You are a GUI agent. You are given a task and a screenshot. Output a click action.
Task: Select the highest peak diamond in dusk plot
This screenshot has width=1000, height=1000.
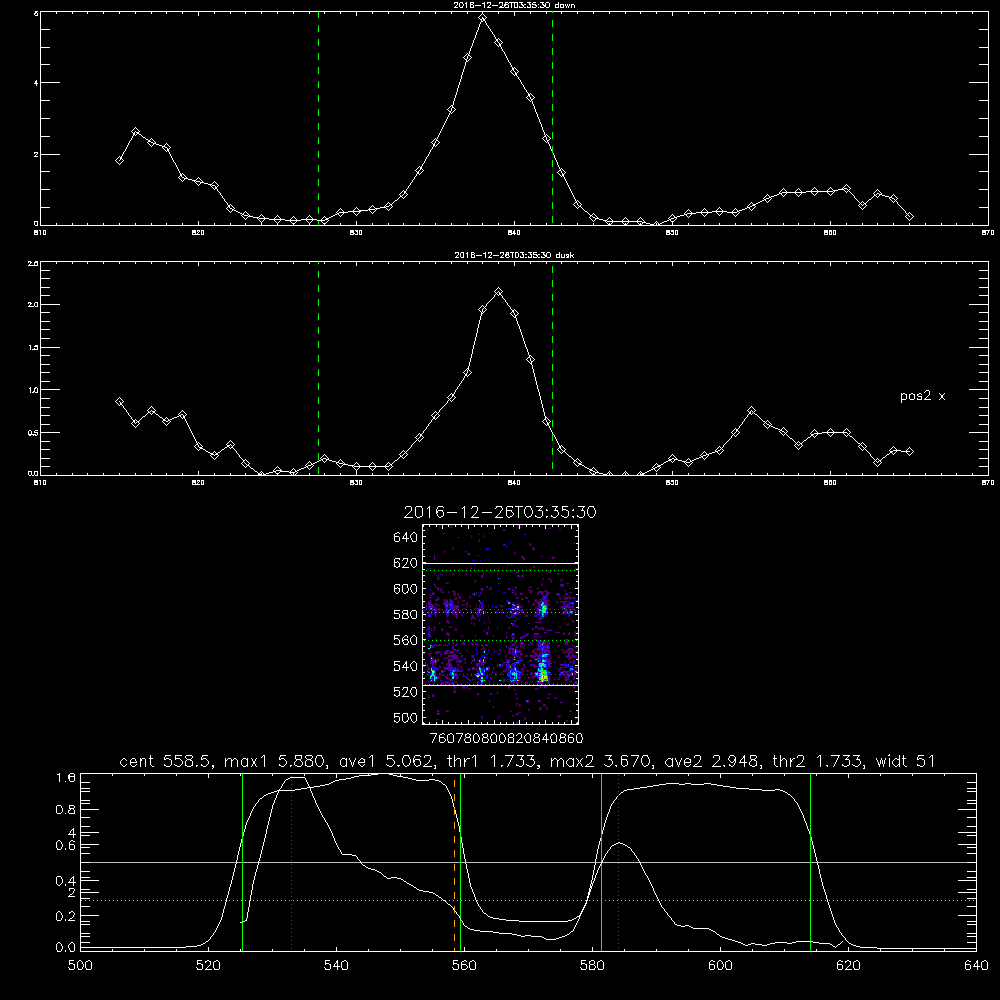pyautogui.click(x=499, y=292)
